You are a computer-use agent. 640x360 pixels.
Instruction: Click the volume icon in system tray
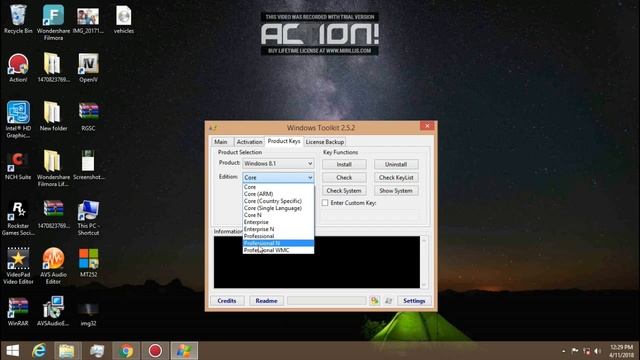[598, 351]
